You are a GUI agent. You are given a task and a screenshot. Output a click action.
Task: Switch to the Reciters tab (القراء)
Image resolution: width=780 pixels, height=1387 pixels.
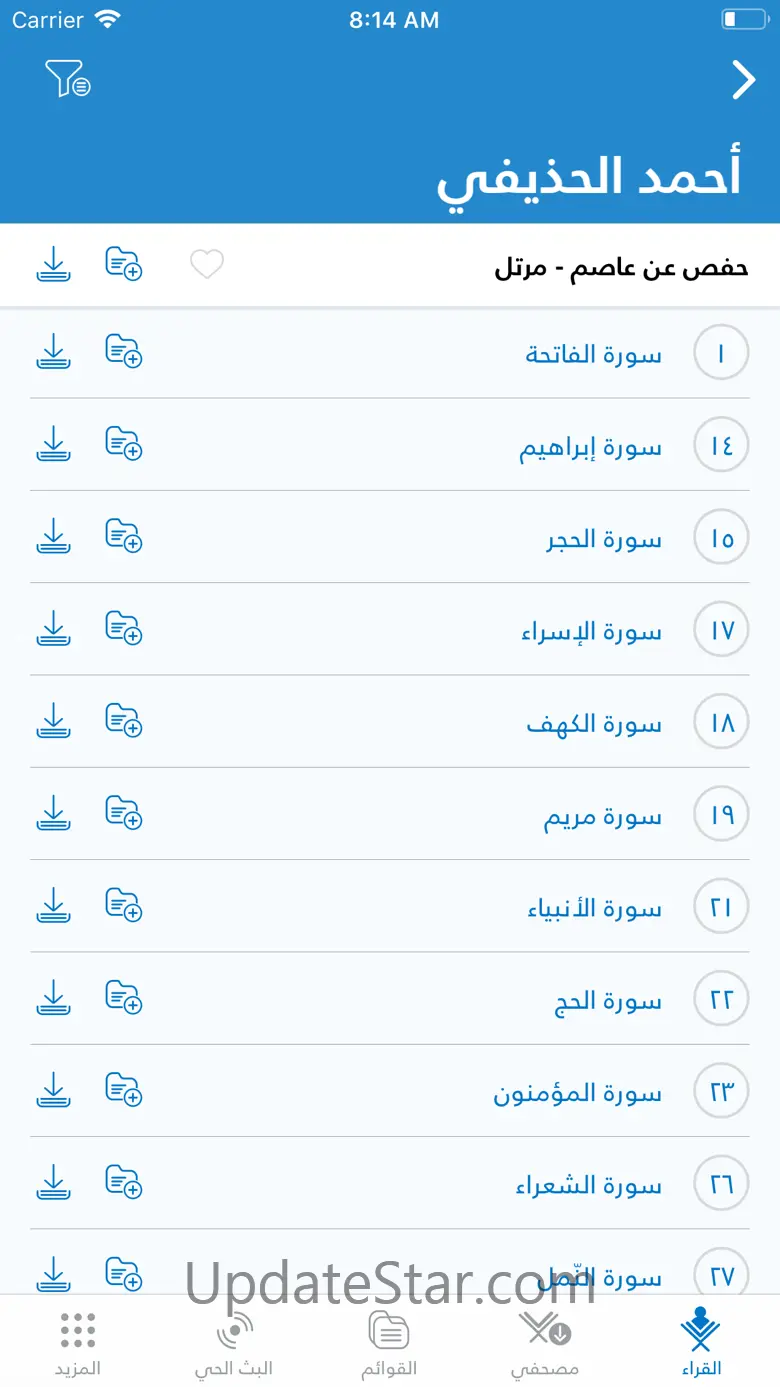(701, 1343)
